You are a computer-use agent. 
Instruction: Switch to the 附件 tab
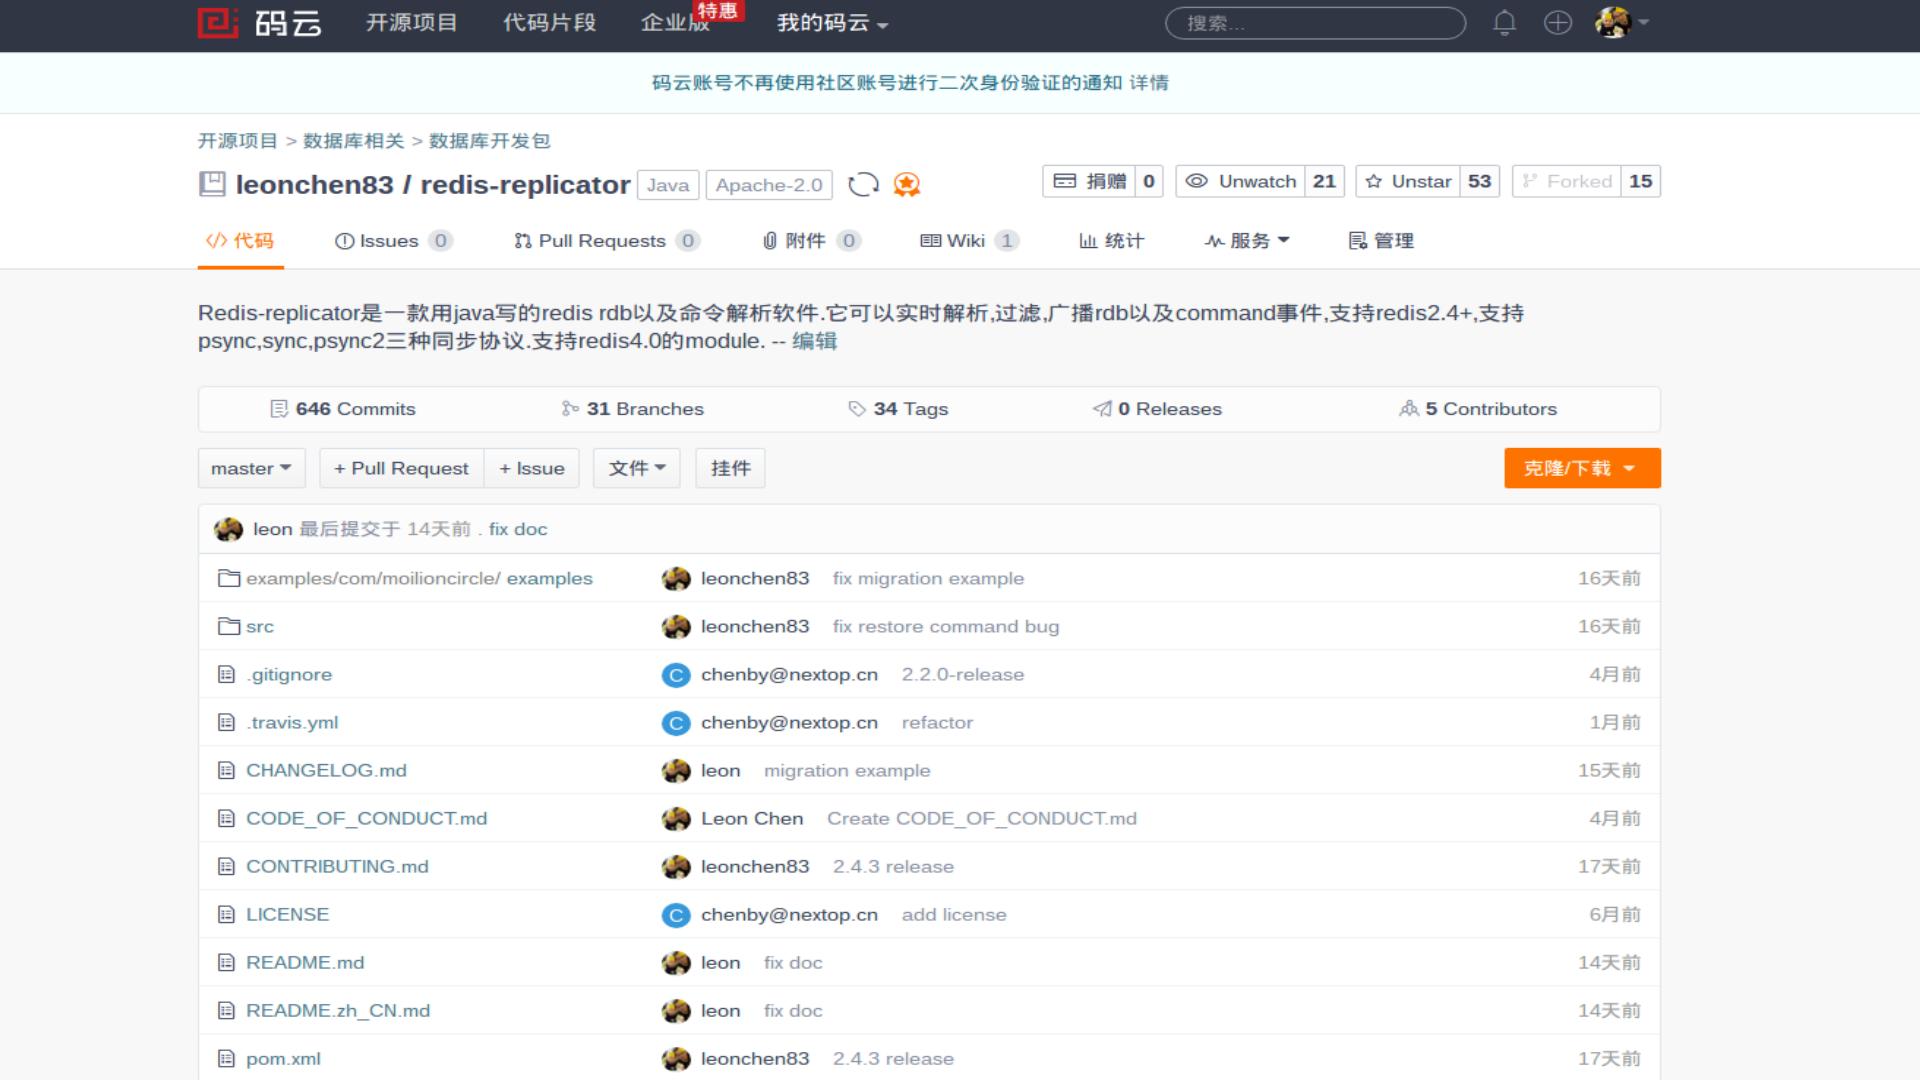click(811, 241)
